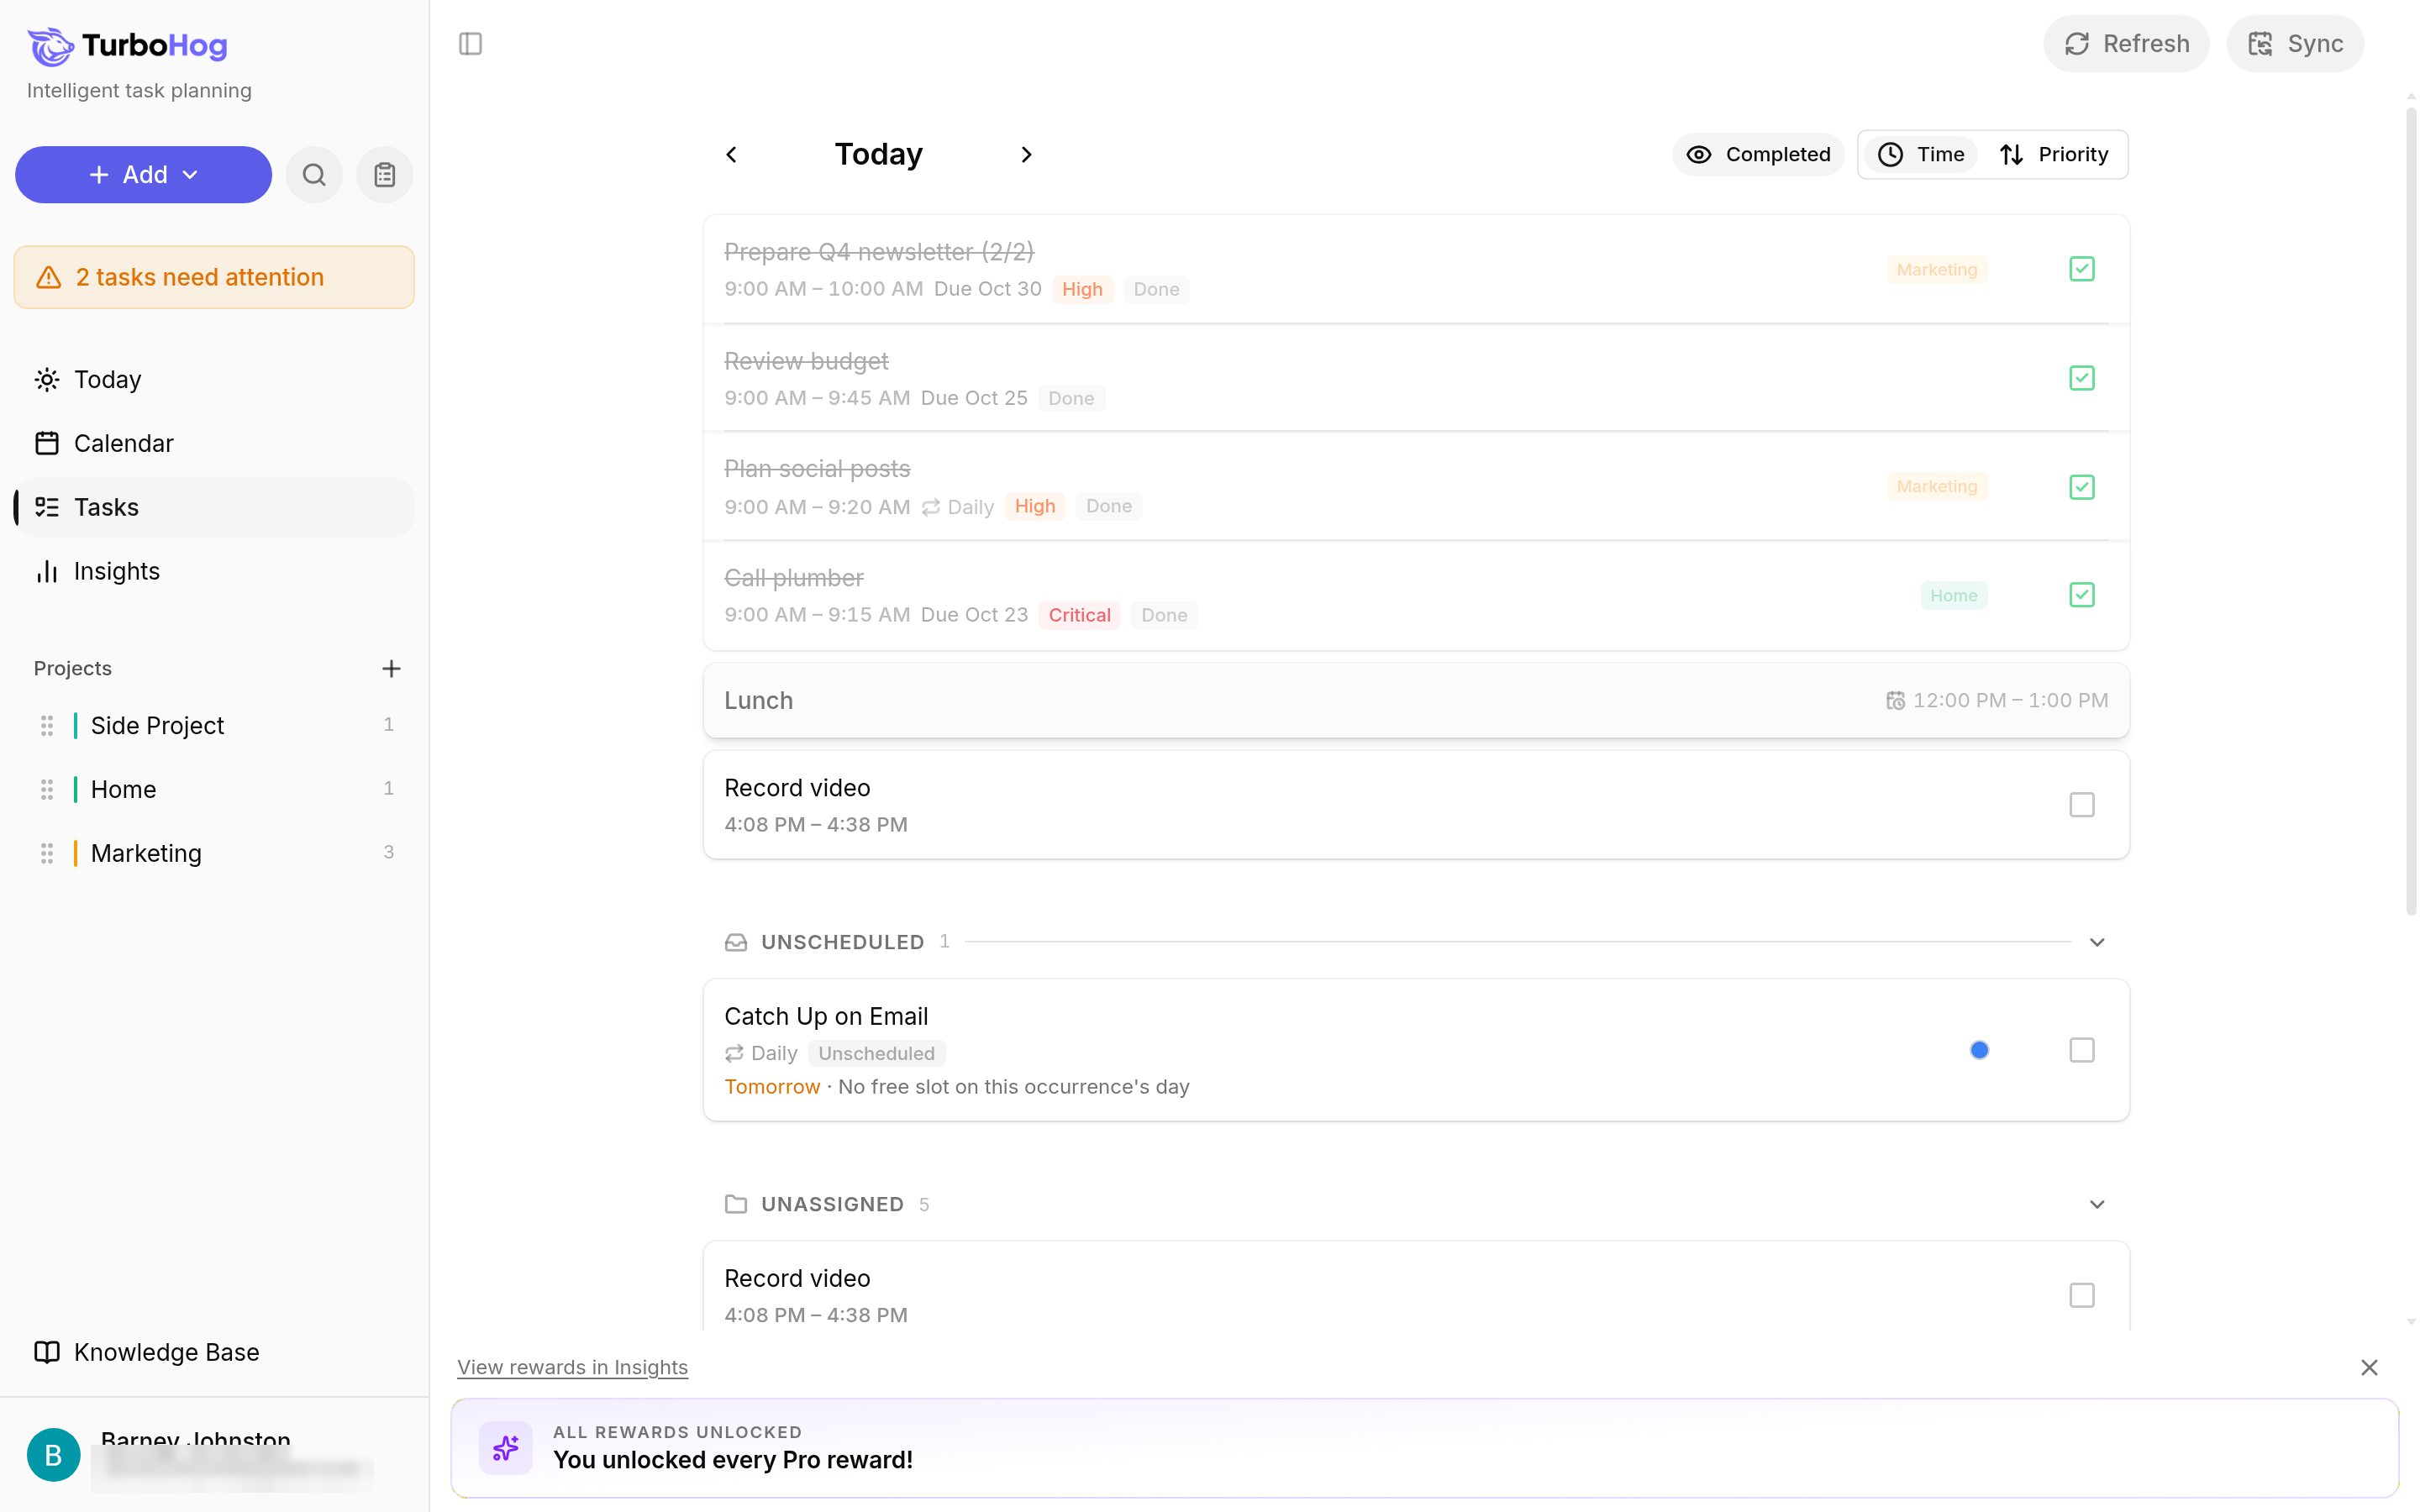
Task: Open the Add dropdown button
Action: 143,175
